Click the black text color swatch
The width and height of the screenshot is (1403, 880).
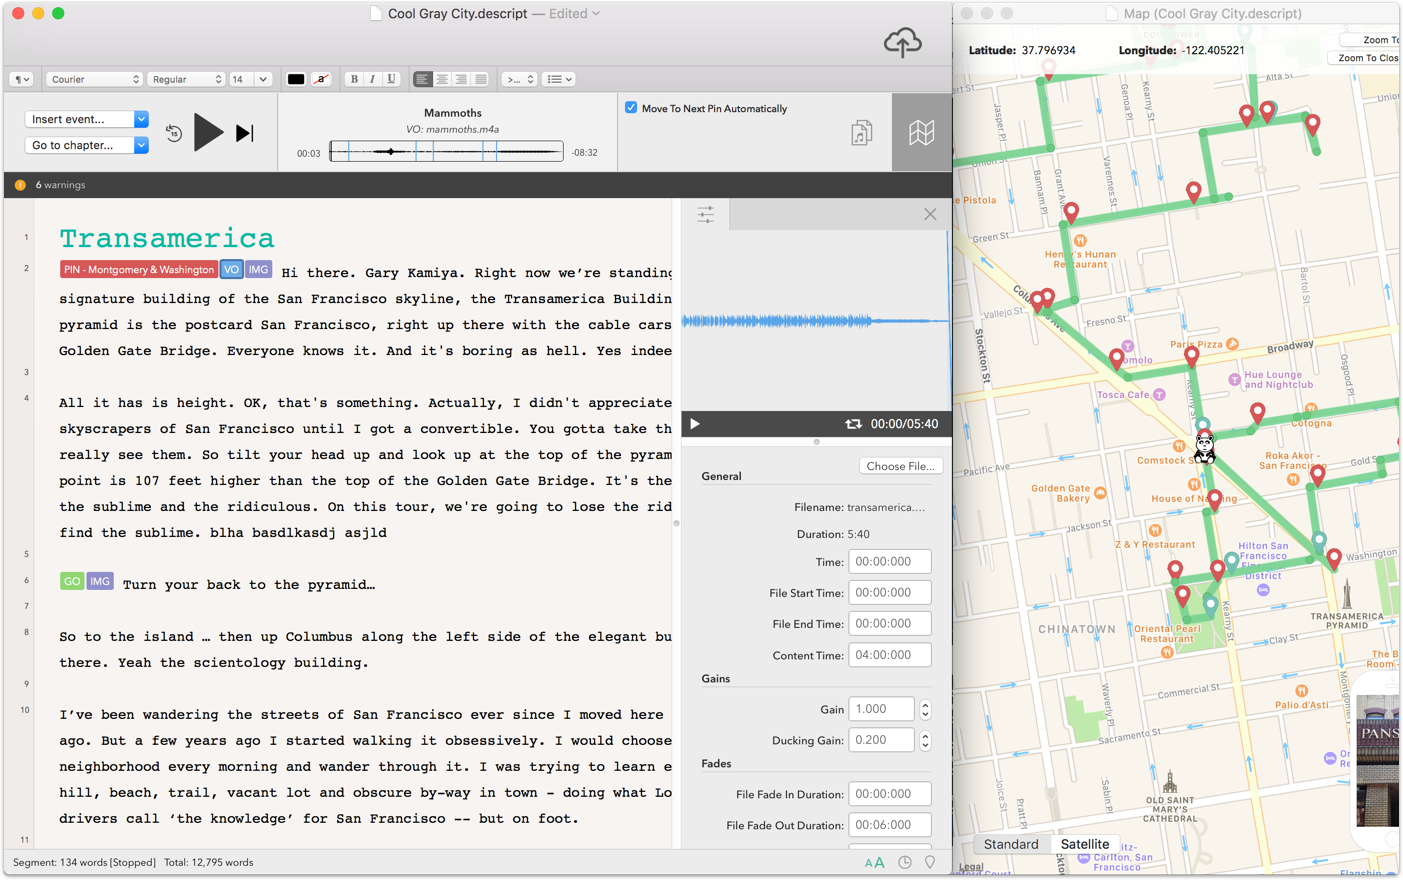[296, 79]
